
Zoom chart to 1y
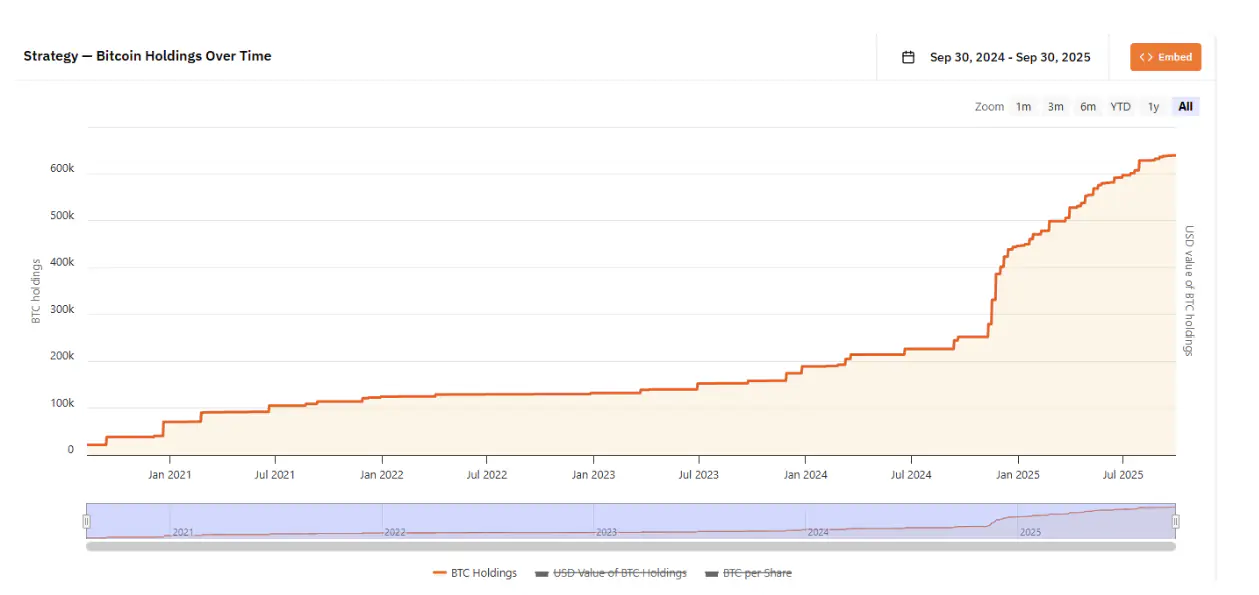coord(1153,107)
